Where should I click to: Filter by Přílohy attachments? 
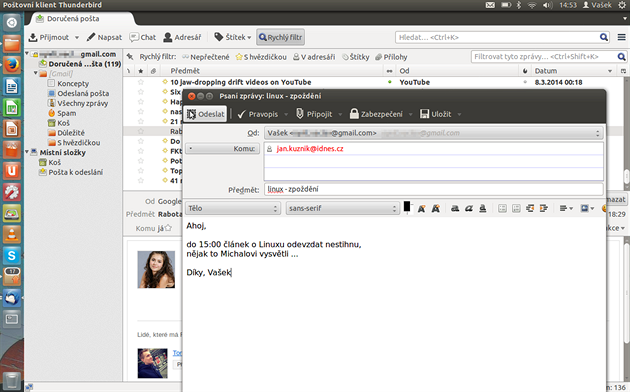click(x=391, y=57)
